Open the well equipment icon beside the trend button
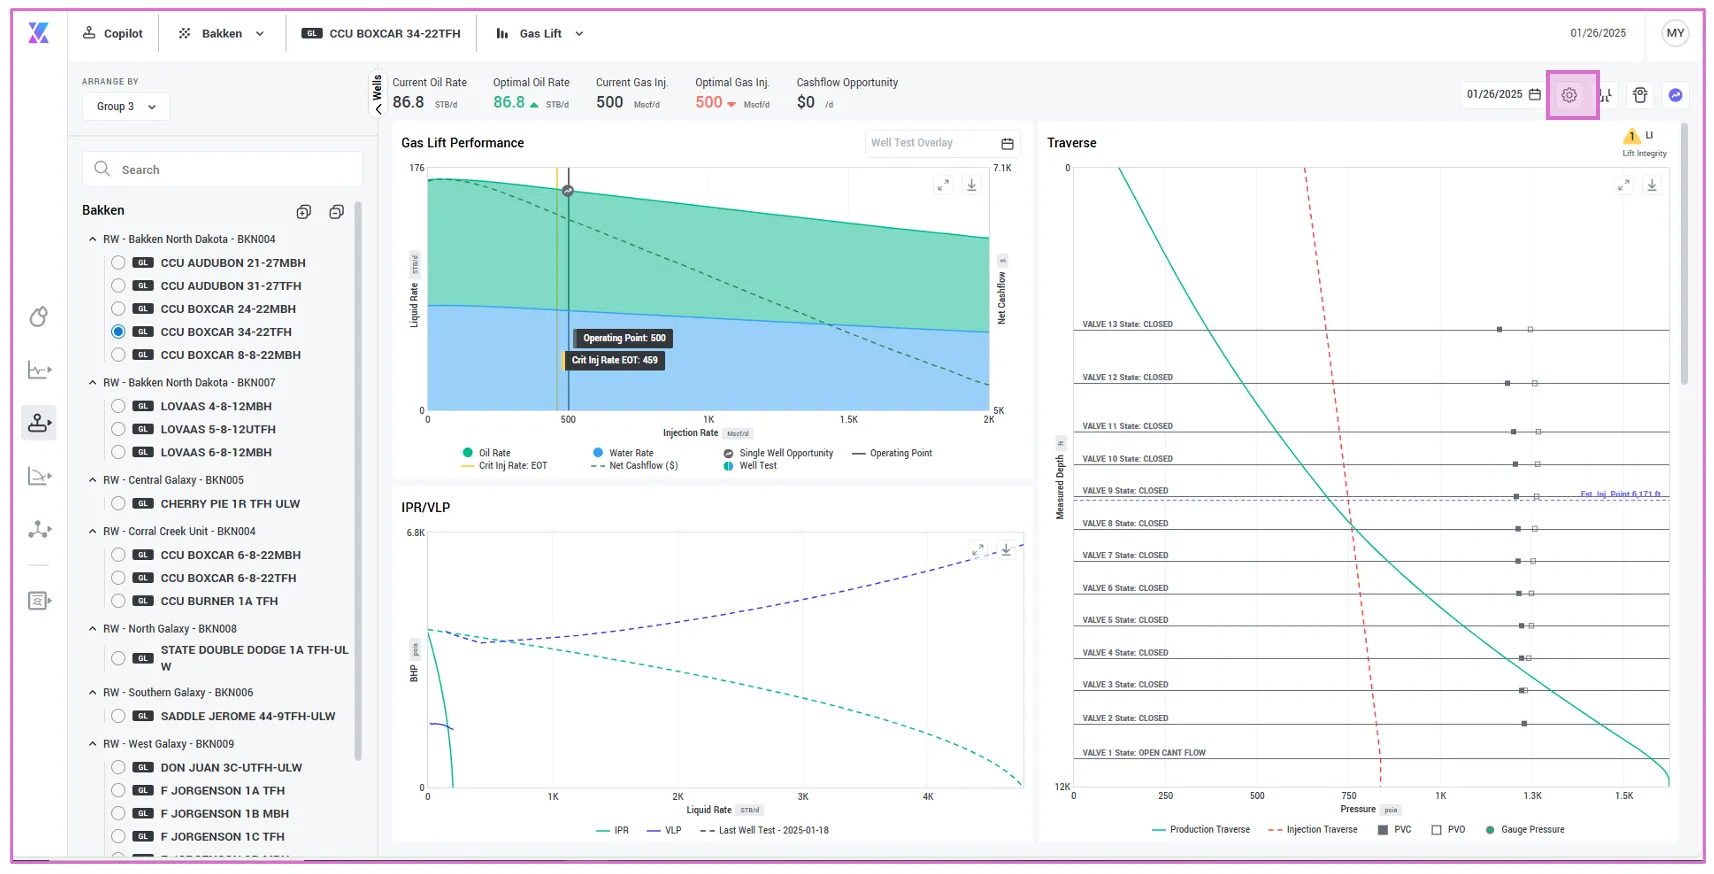Screen dimensions: 1714x874 click(x=1640, y=95)
